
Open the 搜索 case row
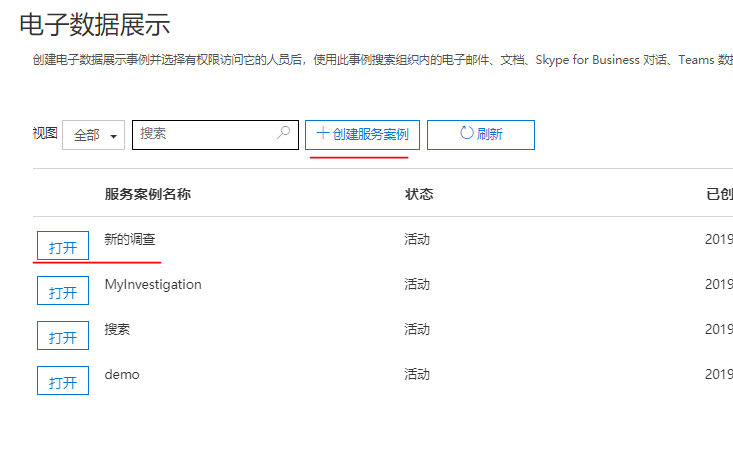click(x=63, y=336)
